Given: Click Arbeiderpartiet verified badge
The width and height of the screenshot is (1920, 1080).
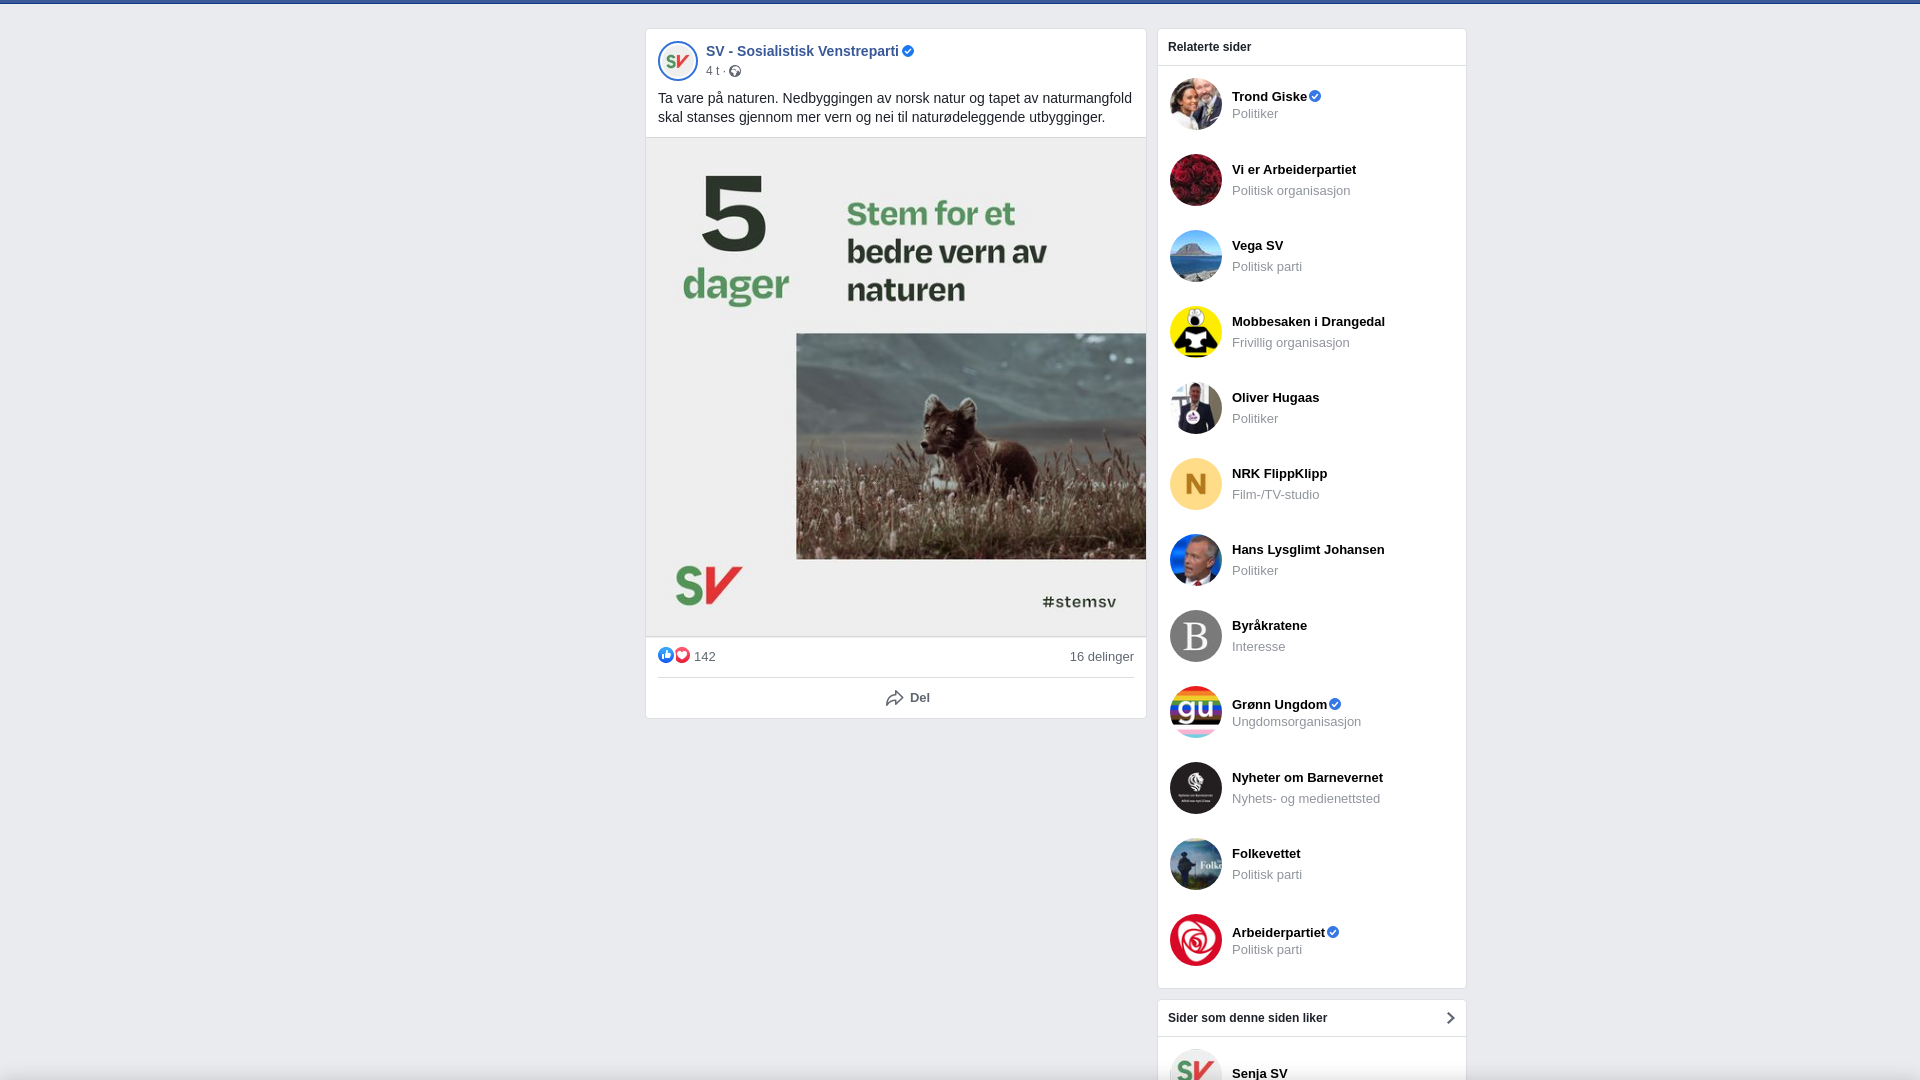Looking at the screenshot, I should (1333, 932).
